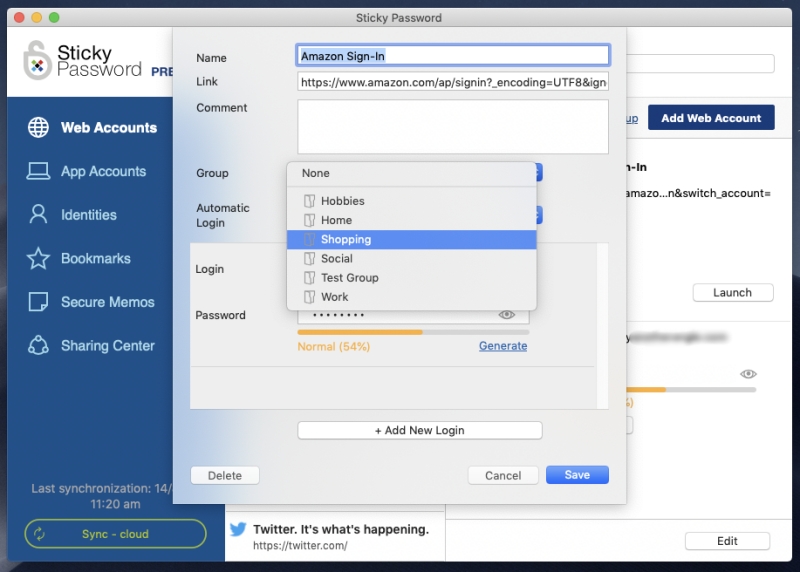Click the last synchronization status text
Screen dimensions: 800x572
click(x=102, y=496)
